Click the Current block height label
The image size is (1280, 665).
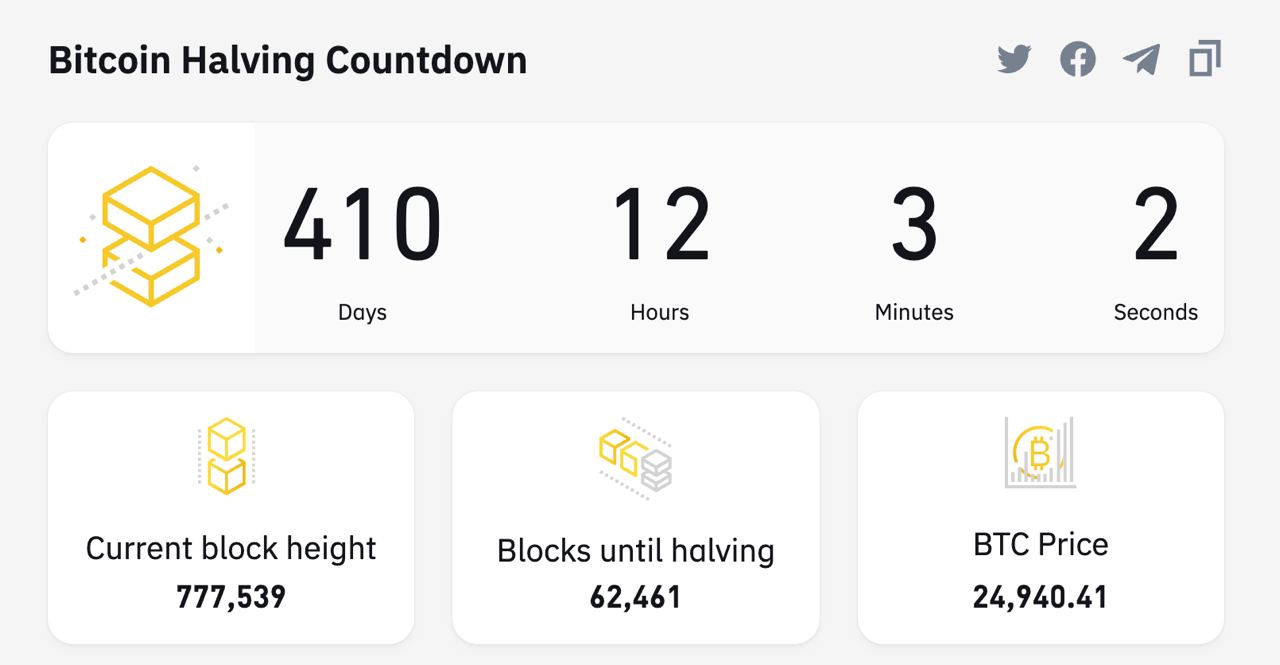pos(231,548)
